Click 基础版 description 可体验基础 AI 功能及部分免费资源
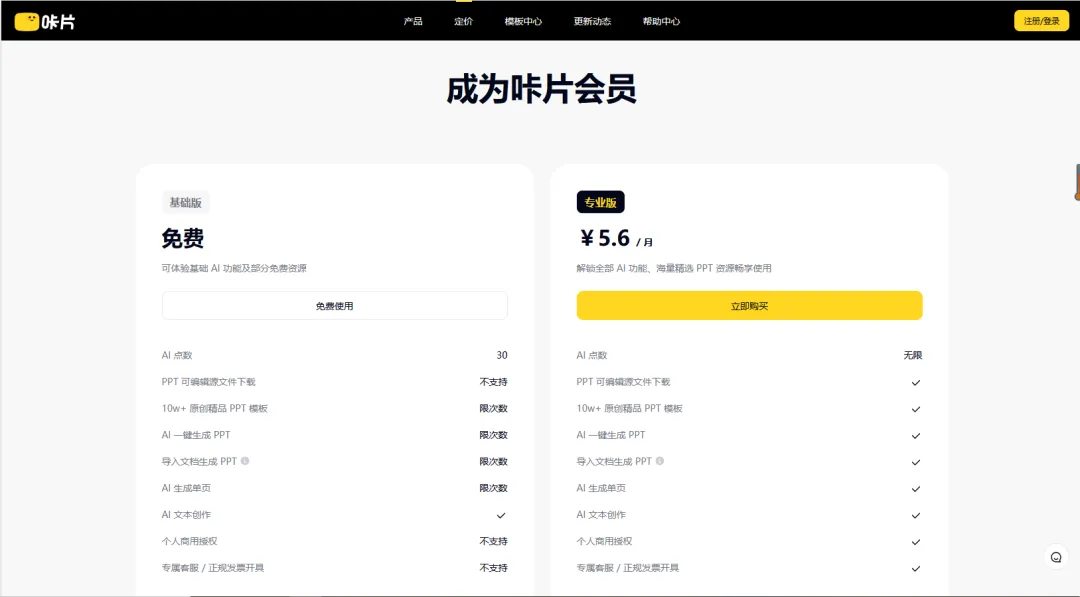 (234, 269)
